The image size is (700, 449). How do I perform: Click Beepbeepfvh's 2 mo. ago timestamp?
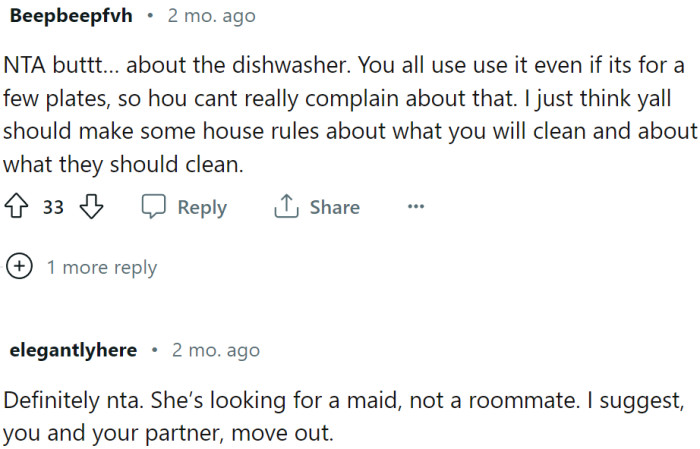point(213,16)
